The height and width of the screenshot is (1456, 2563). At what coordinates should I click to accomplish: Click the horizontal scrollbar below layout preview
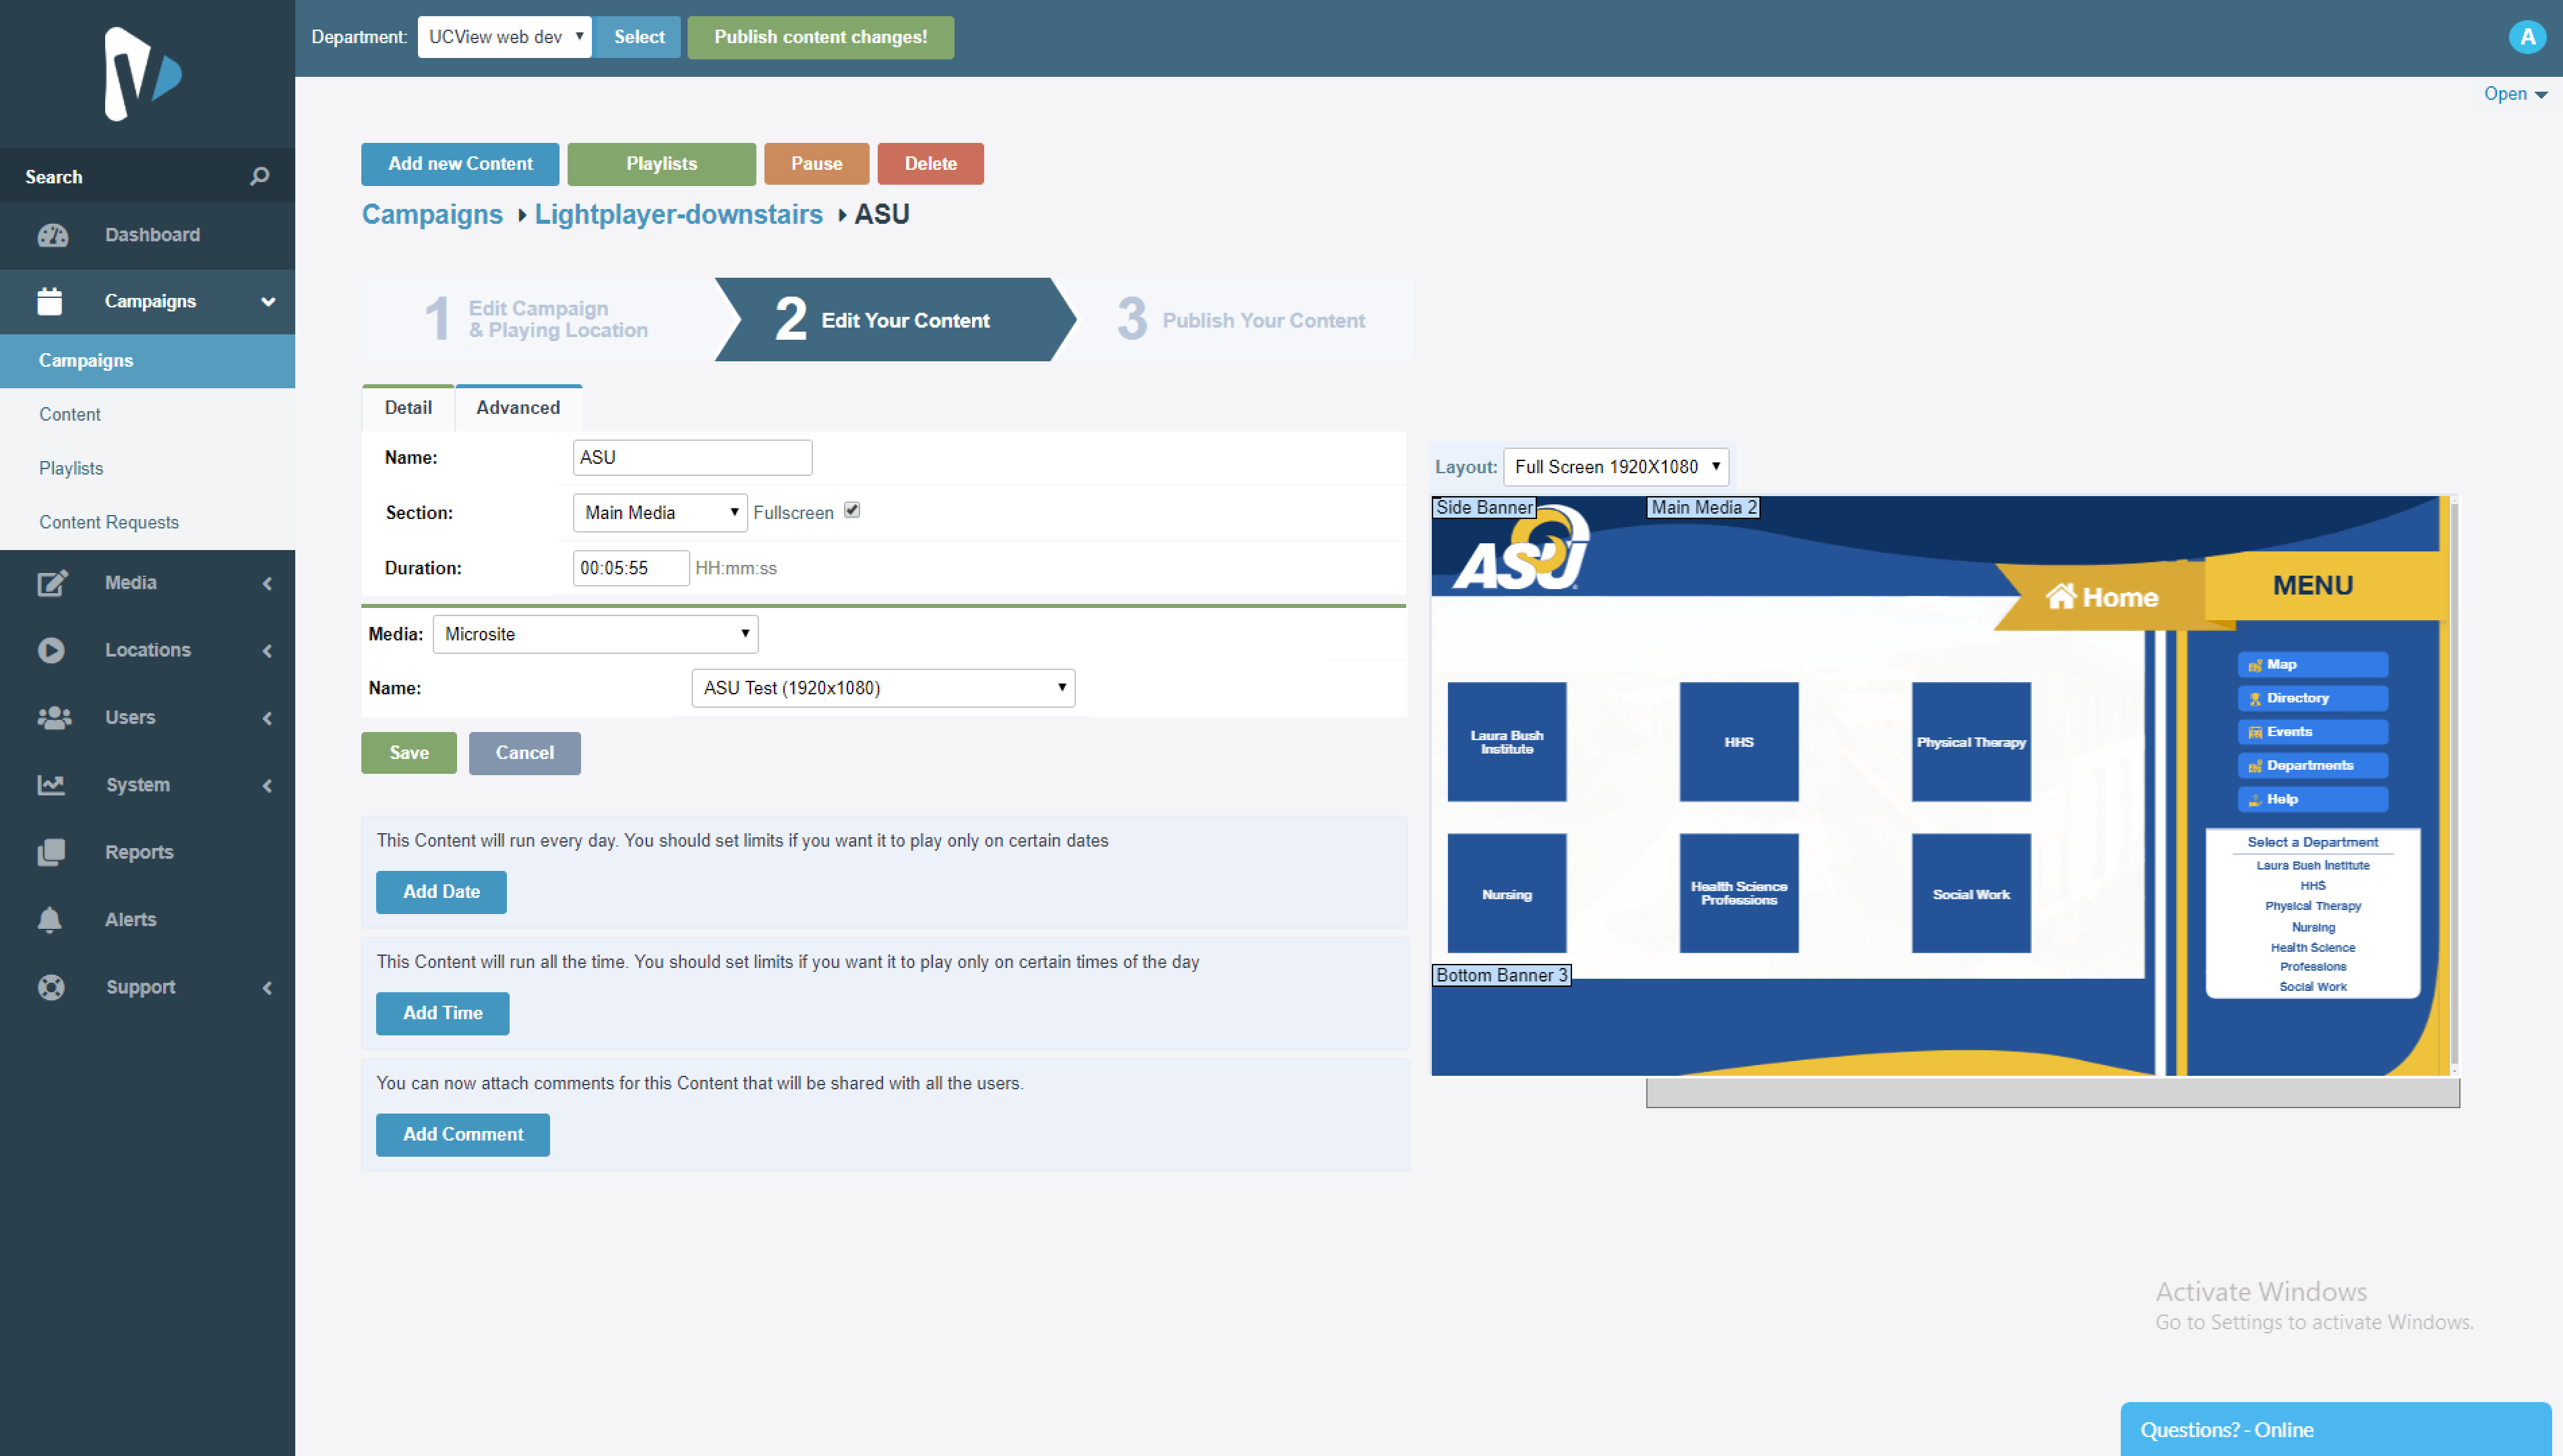[x=2052, y=1093]
